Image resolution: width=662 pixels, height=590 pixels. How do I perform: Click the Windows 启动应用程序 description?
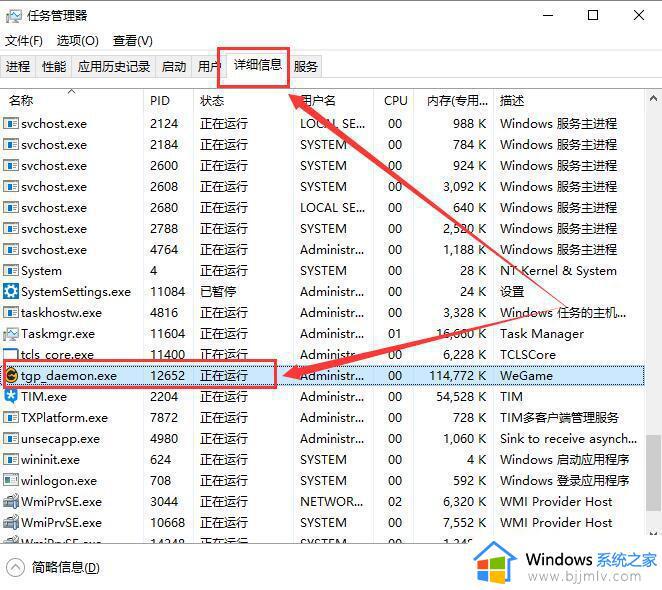(x=564, y=459)
